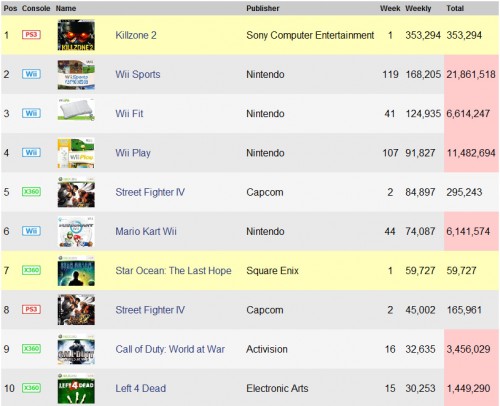Viewport: 500px width, 406px height.
Task: Click the Wii console badge for Wii Sports
Action: 31,74
